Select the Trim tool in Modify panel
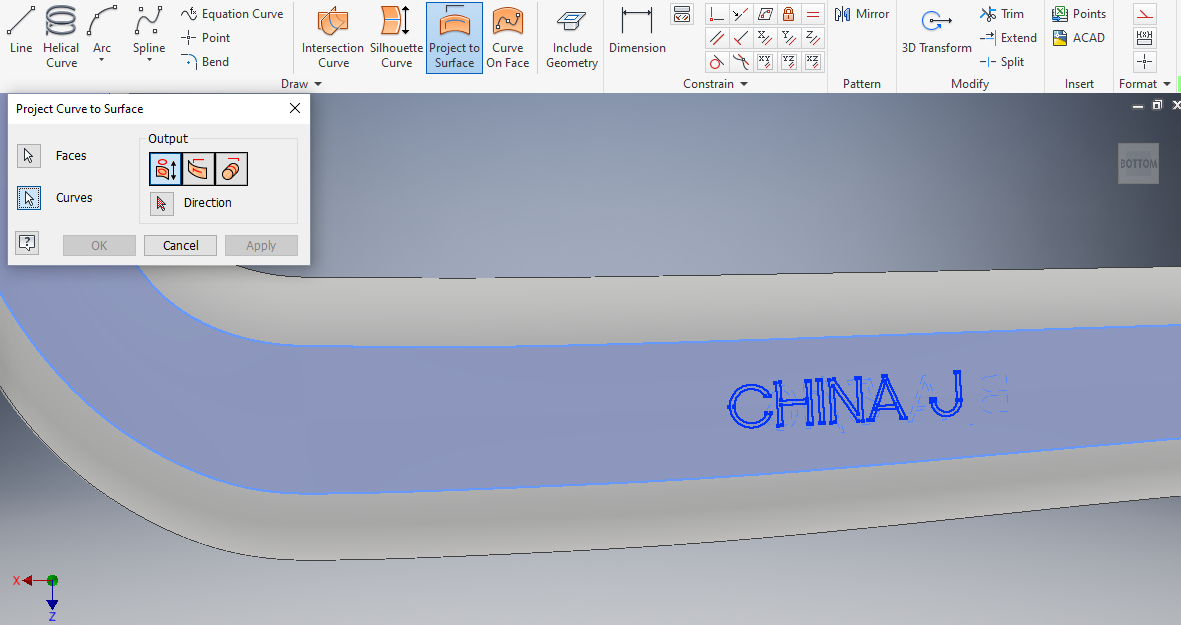The image size is (1181, 625). tap(1003, 13)
